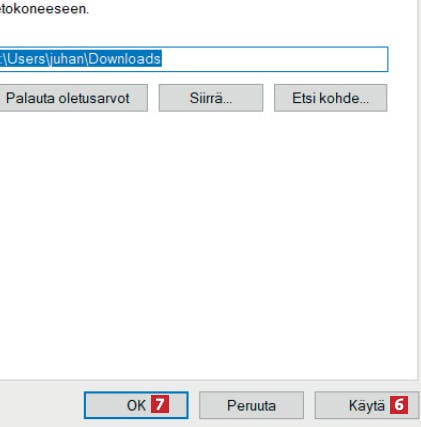The width and height of the screenshot is (421, 427).
Task: Select the Peruuta label text
Action: point(251,406)
